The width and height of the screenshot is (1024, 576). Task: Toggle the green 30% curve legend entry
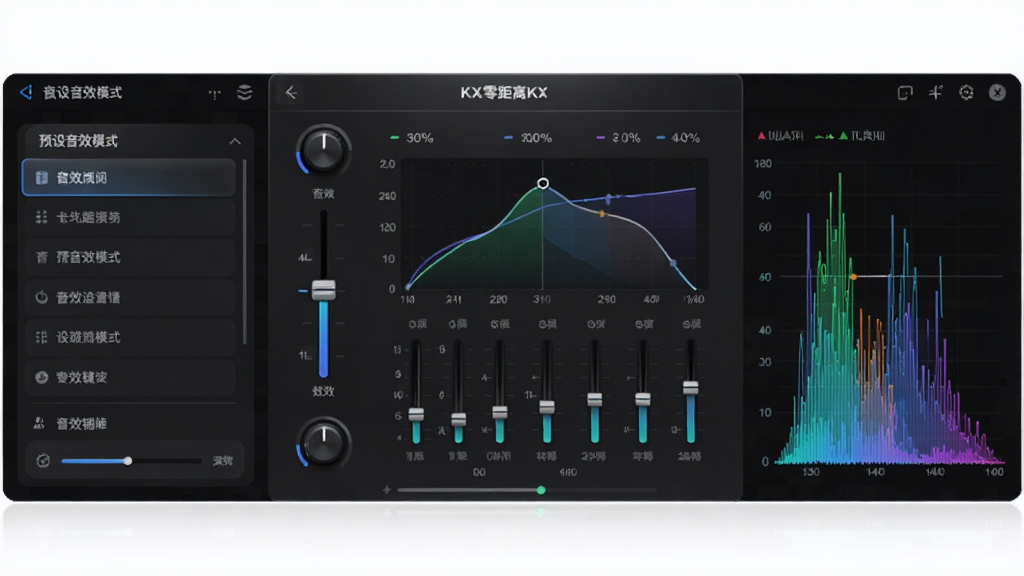[411, 138]
